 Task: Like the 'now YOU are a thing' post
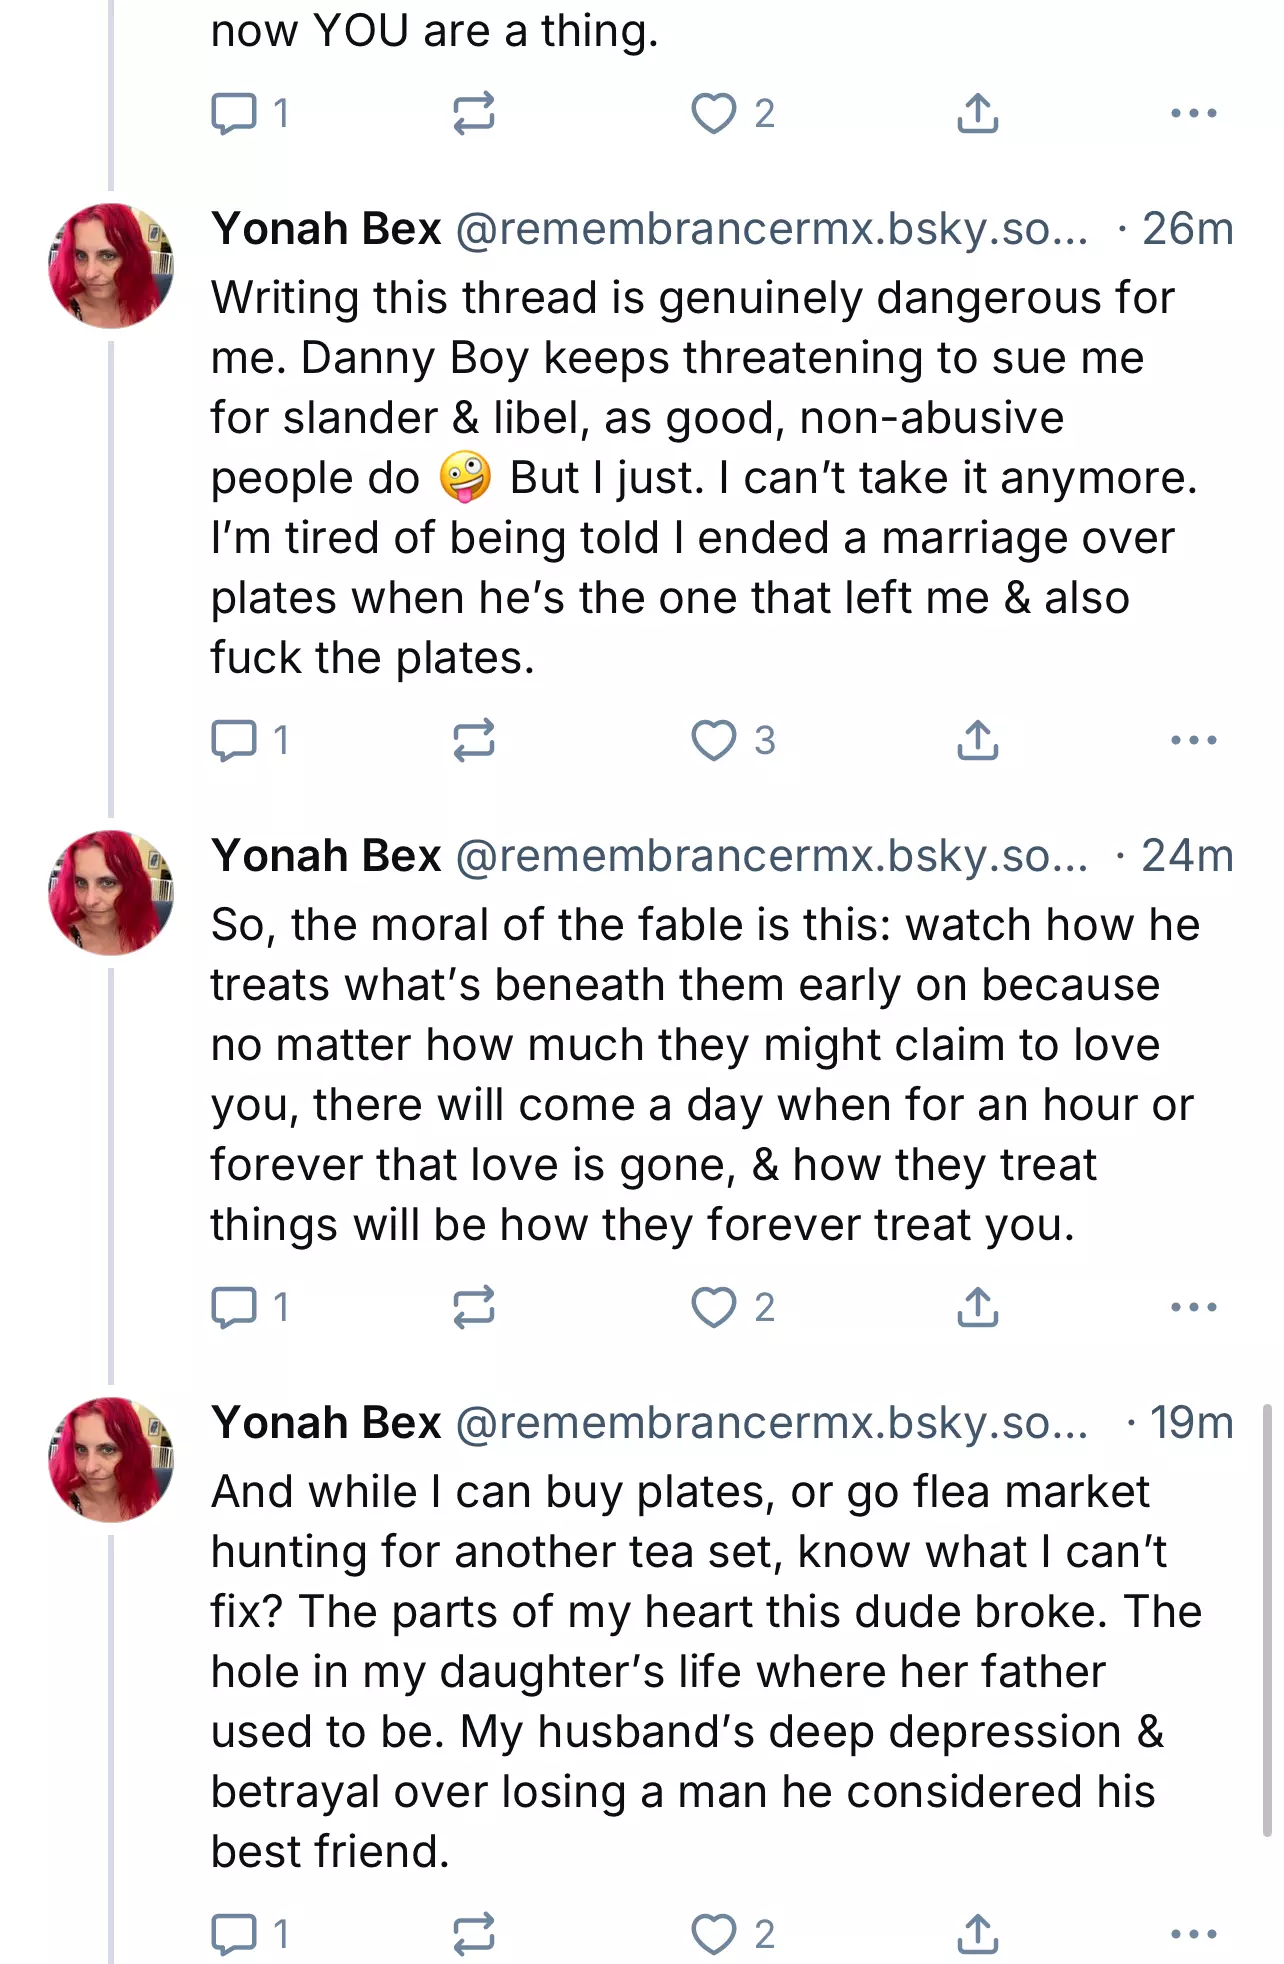(714, 113)
